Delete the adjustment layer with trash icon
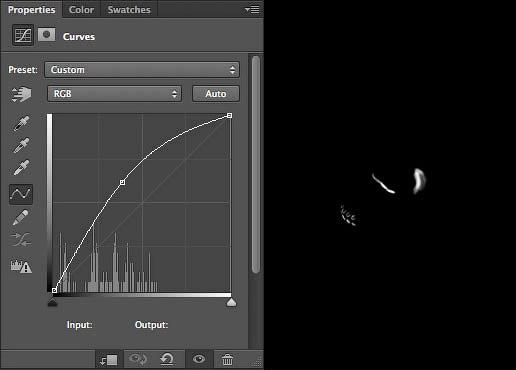The image size is (516, 370). tap(227, 360)
